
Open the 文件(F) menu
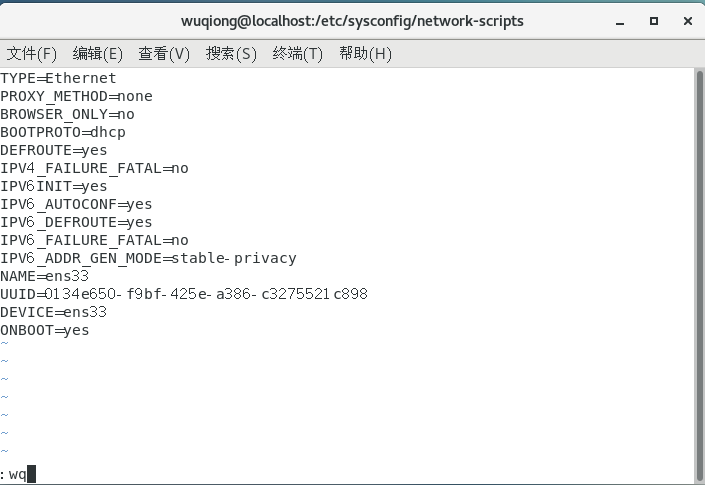coord(32,53)
